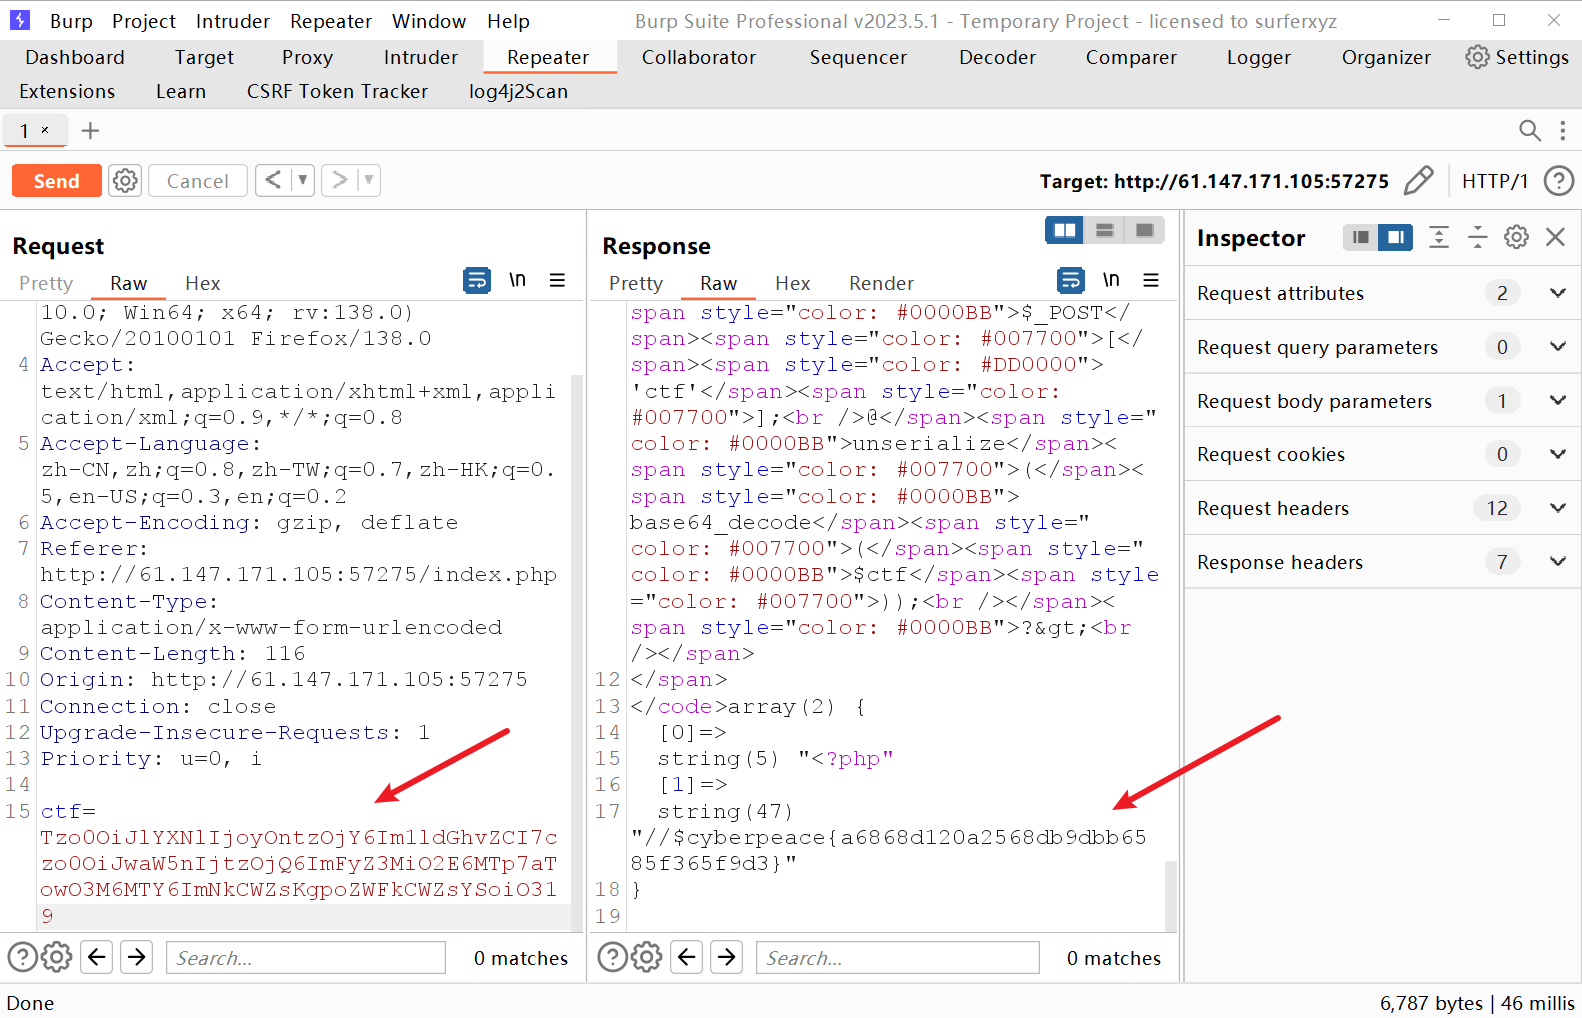This screenshot has width=1582, height=1018.
Task: Dock Inspector to the right side
Action: (1395, 237)
